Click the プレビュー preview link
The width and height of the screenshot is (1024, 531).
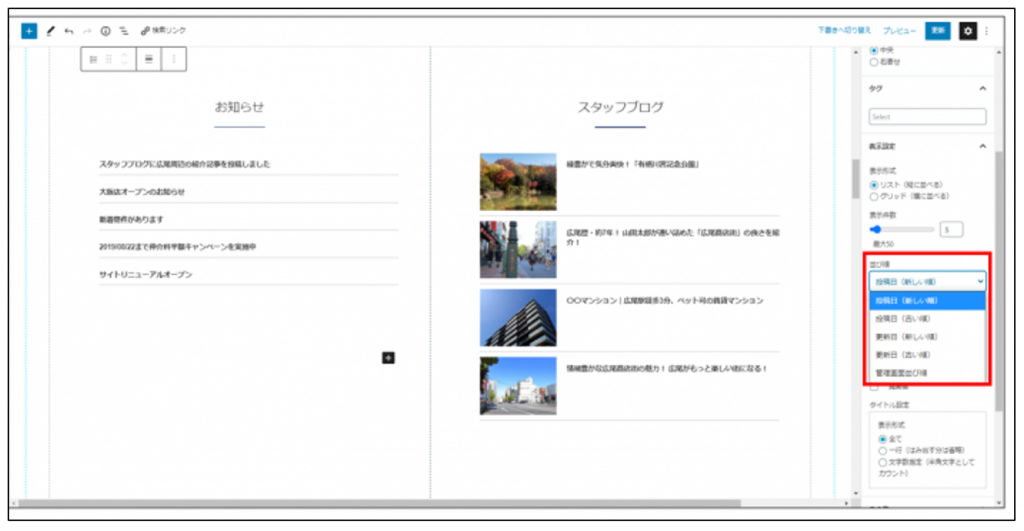coord(899,31)
